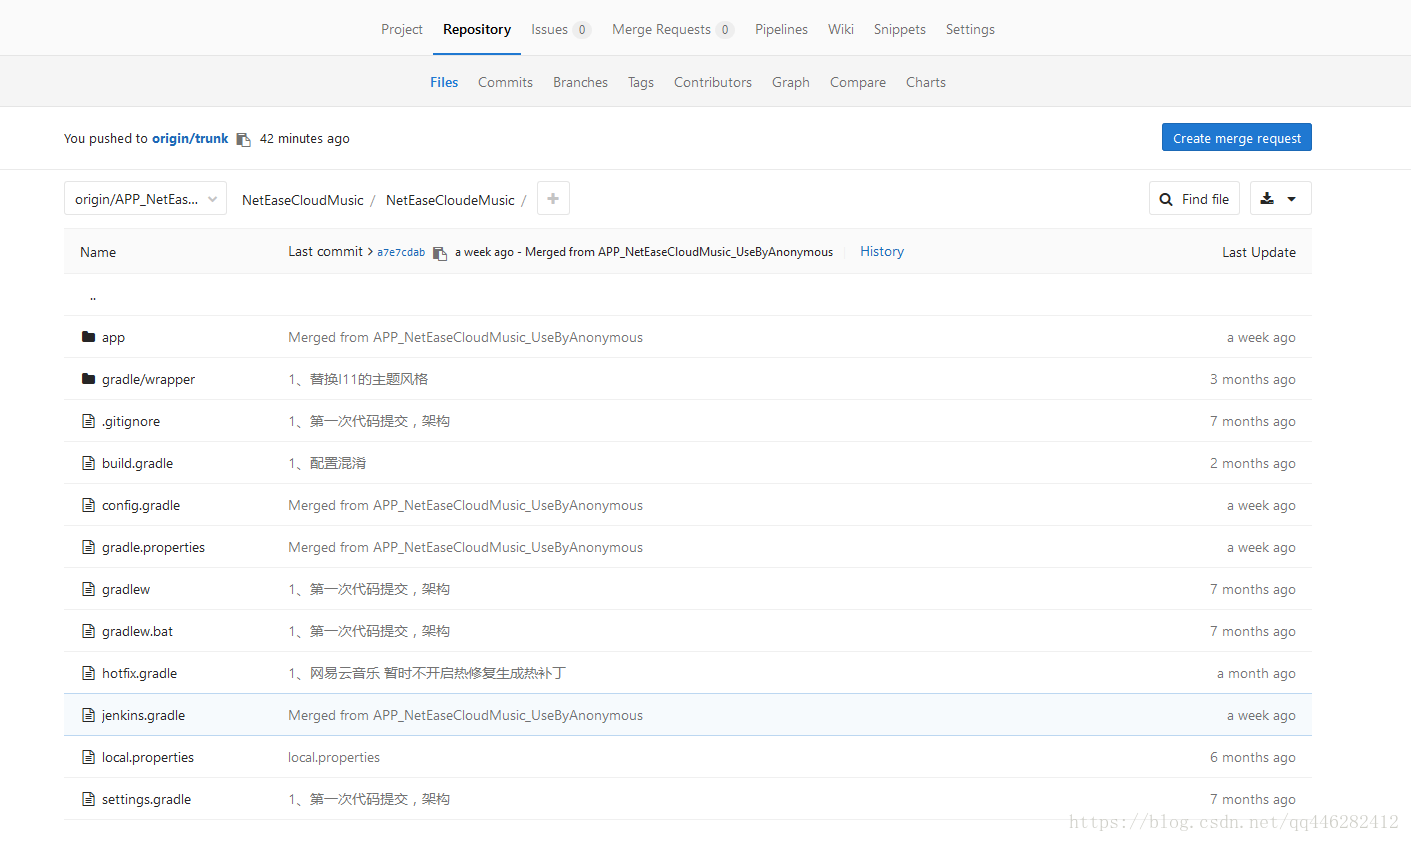Viewport: 1411px width, 842px height.
Task: Open the origin/trunk branch link
Action: coord(190,138)
